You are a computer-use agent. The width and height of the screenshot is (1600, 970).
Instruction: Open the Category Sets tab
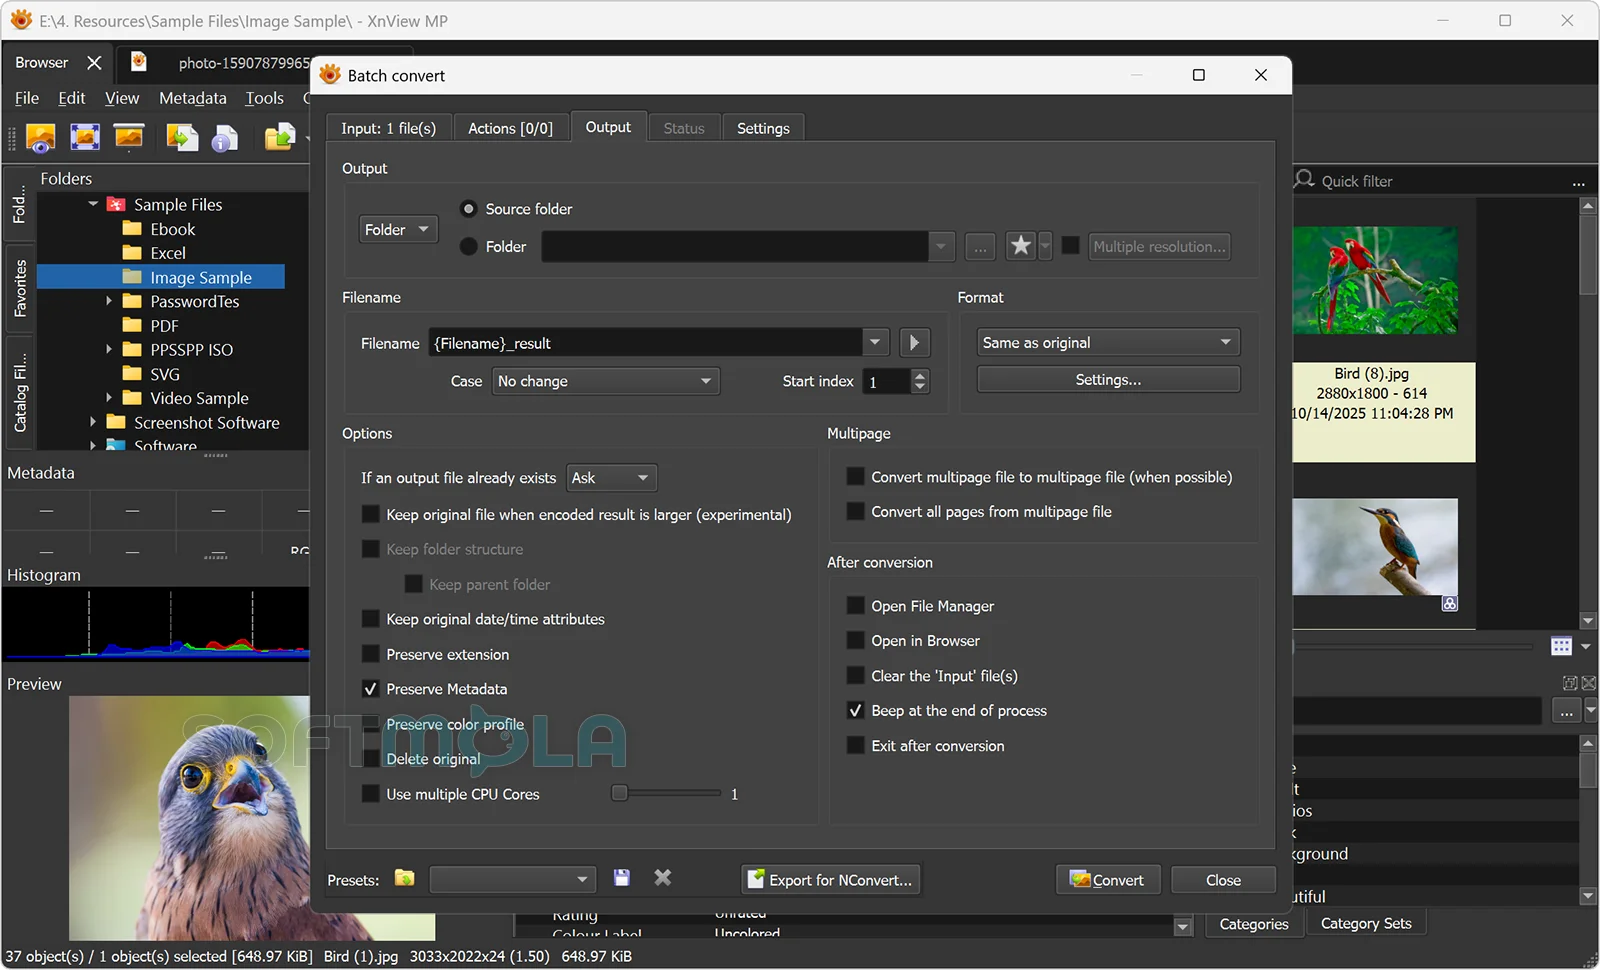pos(1366,923)
